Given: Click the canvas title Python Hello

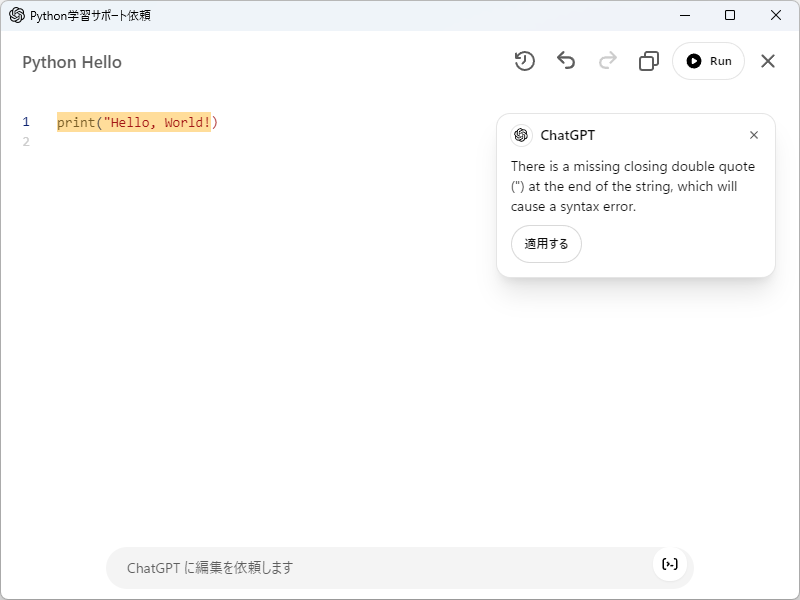Looking at the screenshot, I should pos(71,61).
